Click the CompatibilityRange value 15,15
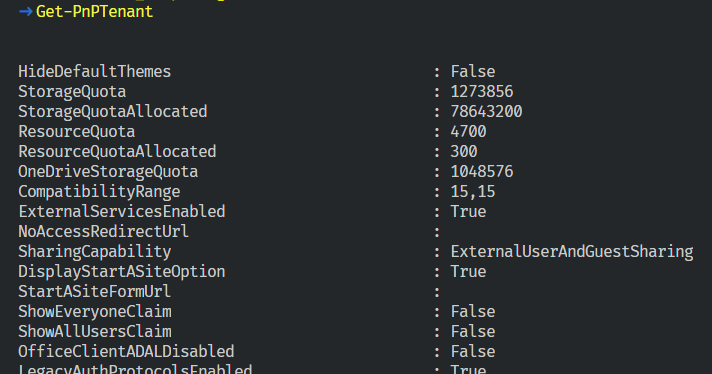Screen dimensions: 712x374 (x=473, y=192)
